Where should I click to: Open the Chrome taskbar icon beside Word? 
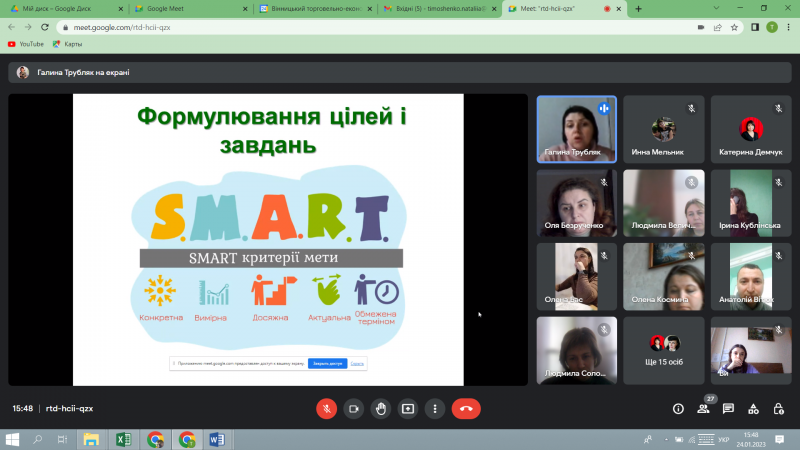pyautogui.click(x=187, y=439)
